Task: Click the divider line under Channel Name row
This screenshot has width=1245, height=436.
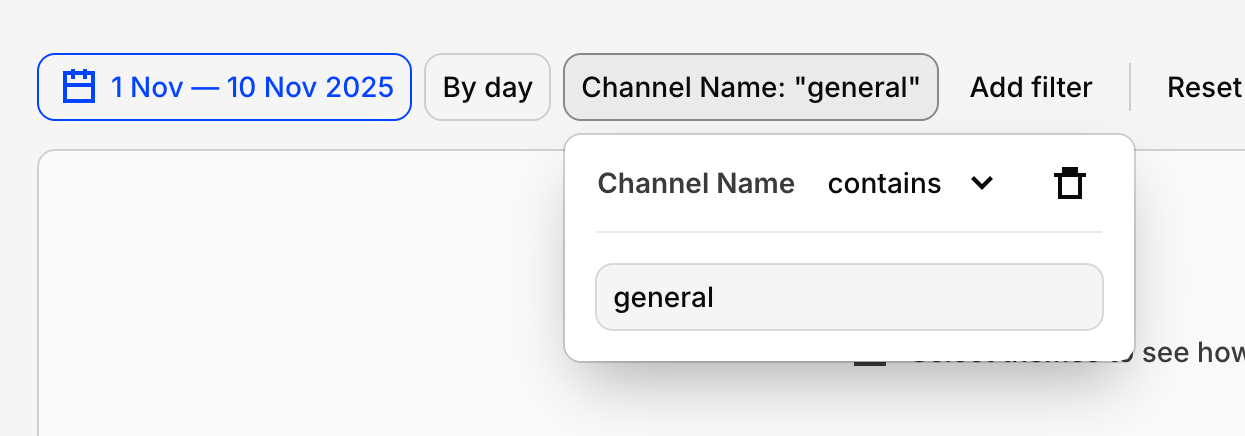Action: point(849,232)
